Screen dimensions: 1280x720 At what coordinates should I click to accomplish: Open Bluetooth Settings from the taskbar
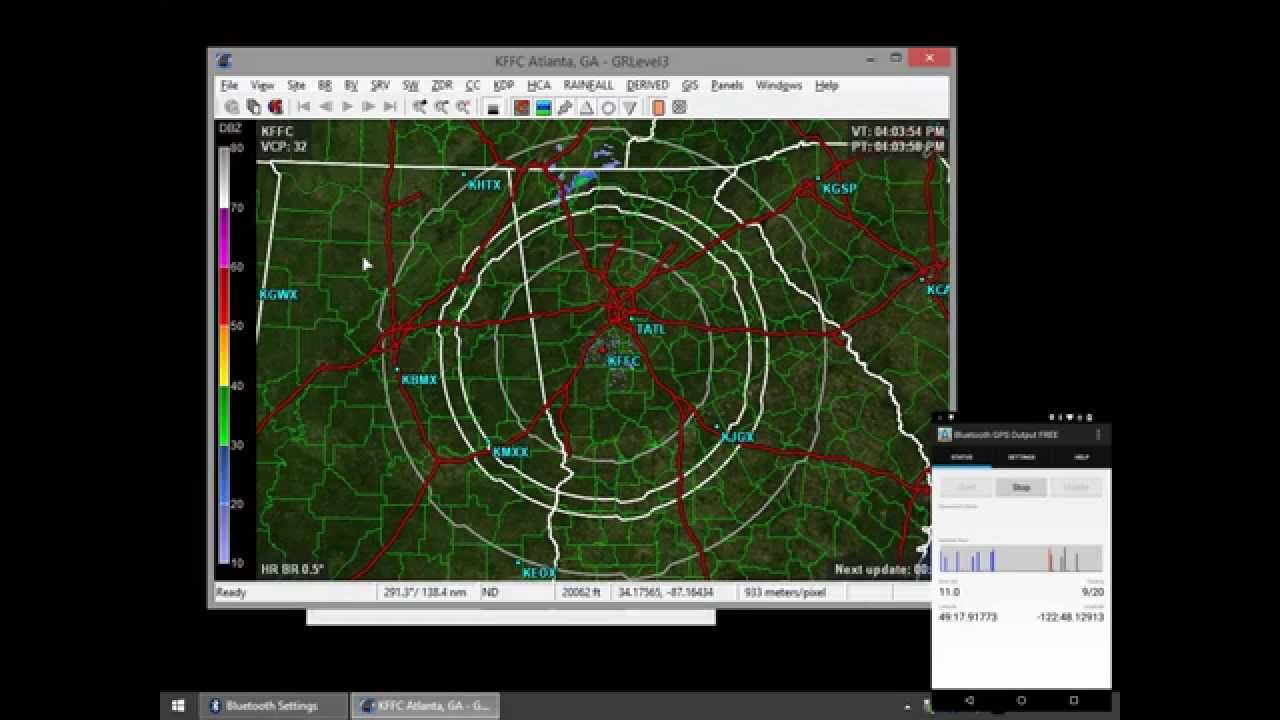point(274,706)
